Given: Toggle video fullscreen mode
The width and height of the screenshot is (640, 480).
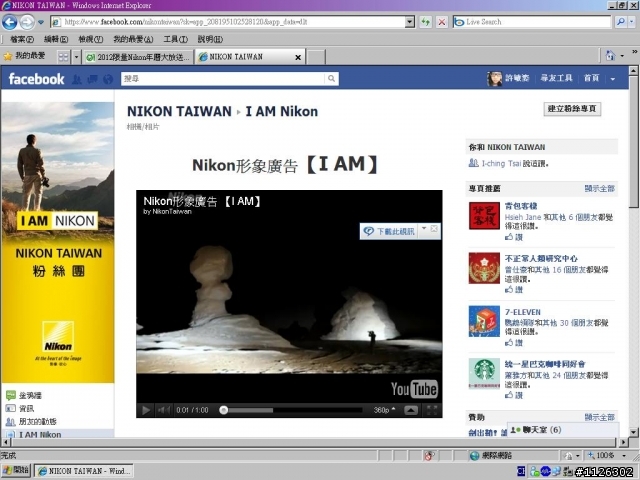Looking at the screenshot, I should coord(432,410).
